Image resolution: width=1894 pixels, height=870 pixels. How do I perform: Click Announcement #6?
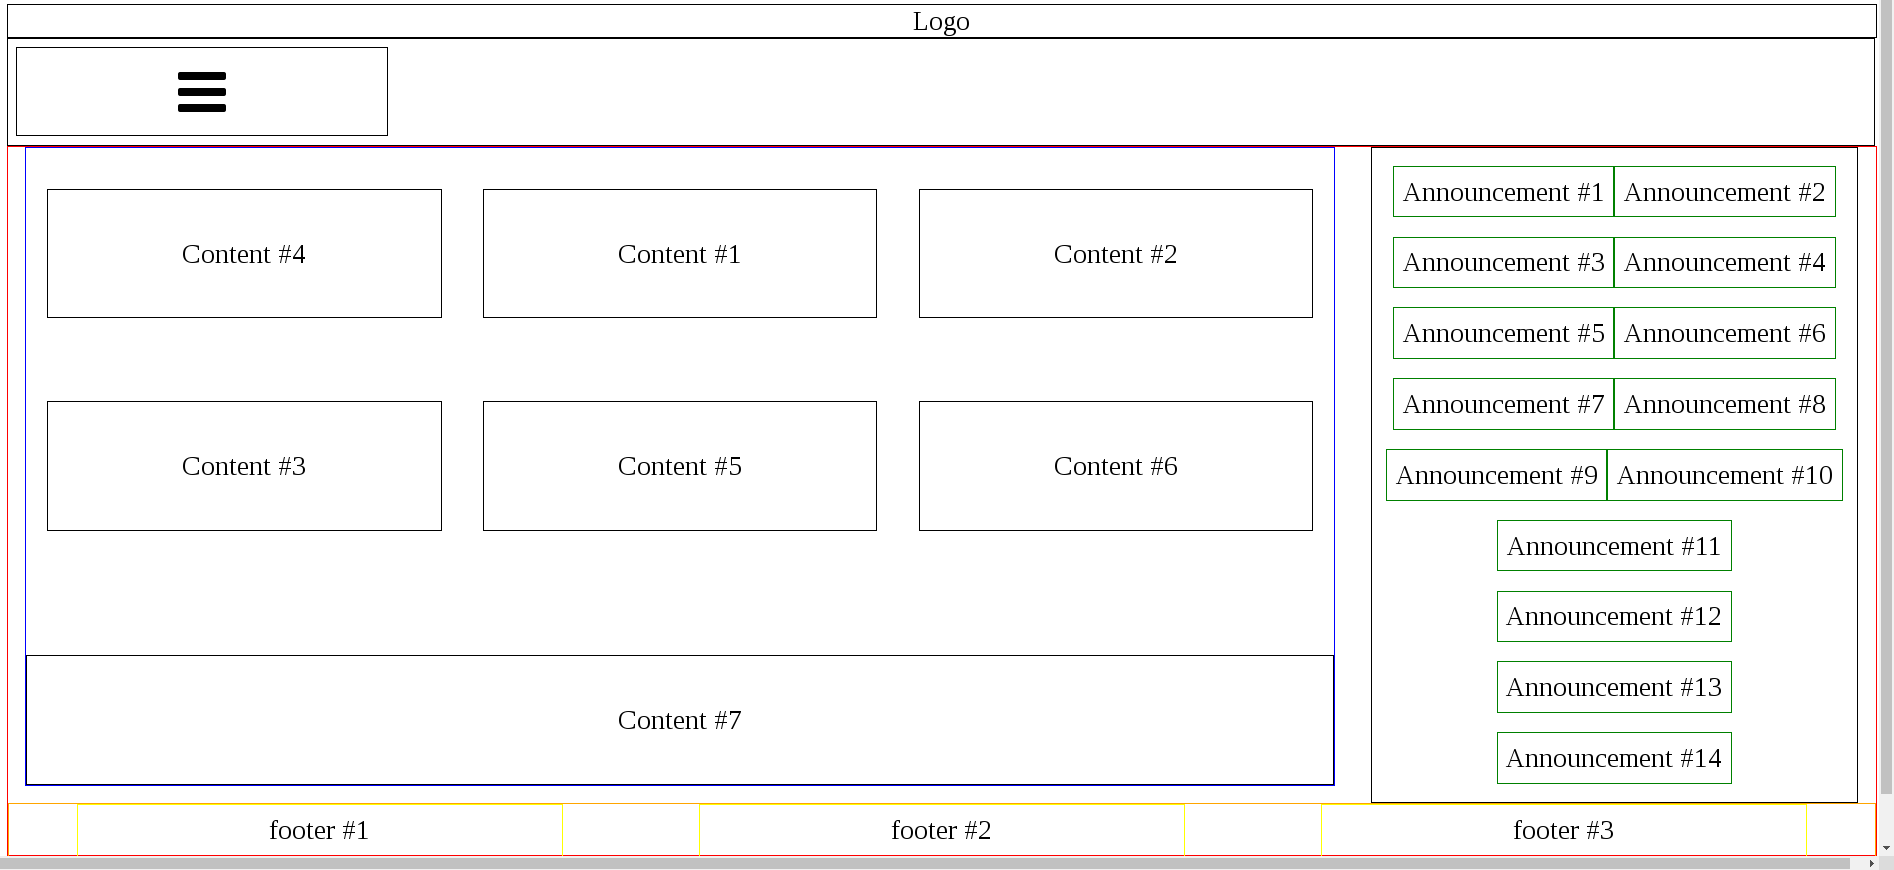tap(1724, 333)
